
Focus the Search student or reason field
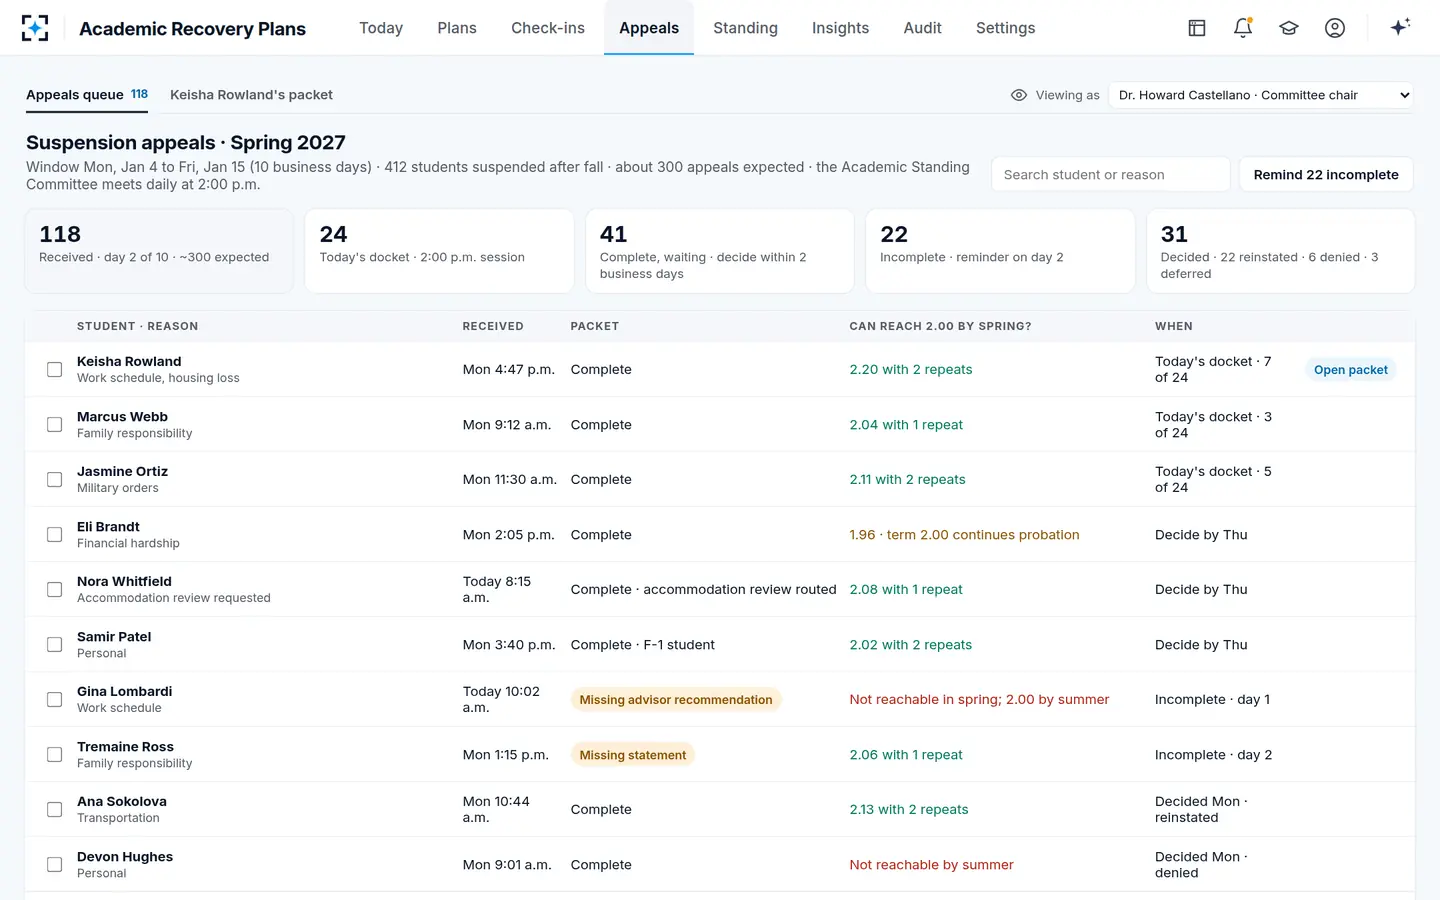coord(1110,174)
